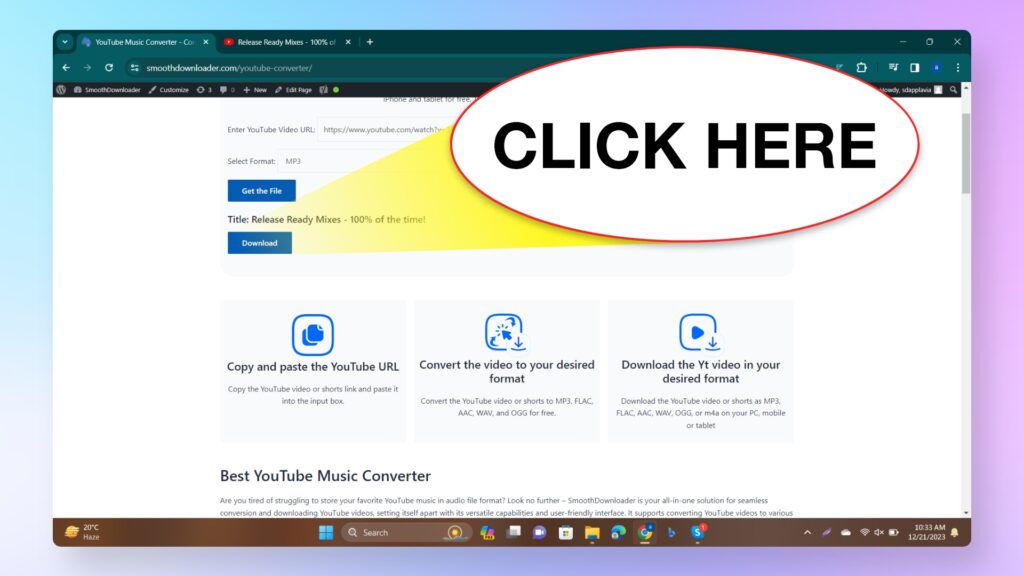Open the Wi-Fi network tray icon
This screenshot has height=576, width=1024.
click(864, 533)
